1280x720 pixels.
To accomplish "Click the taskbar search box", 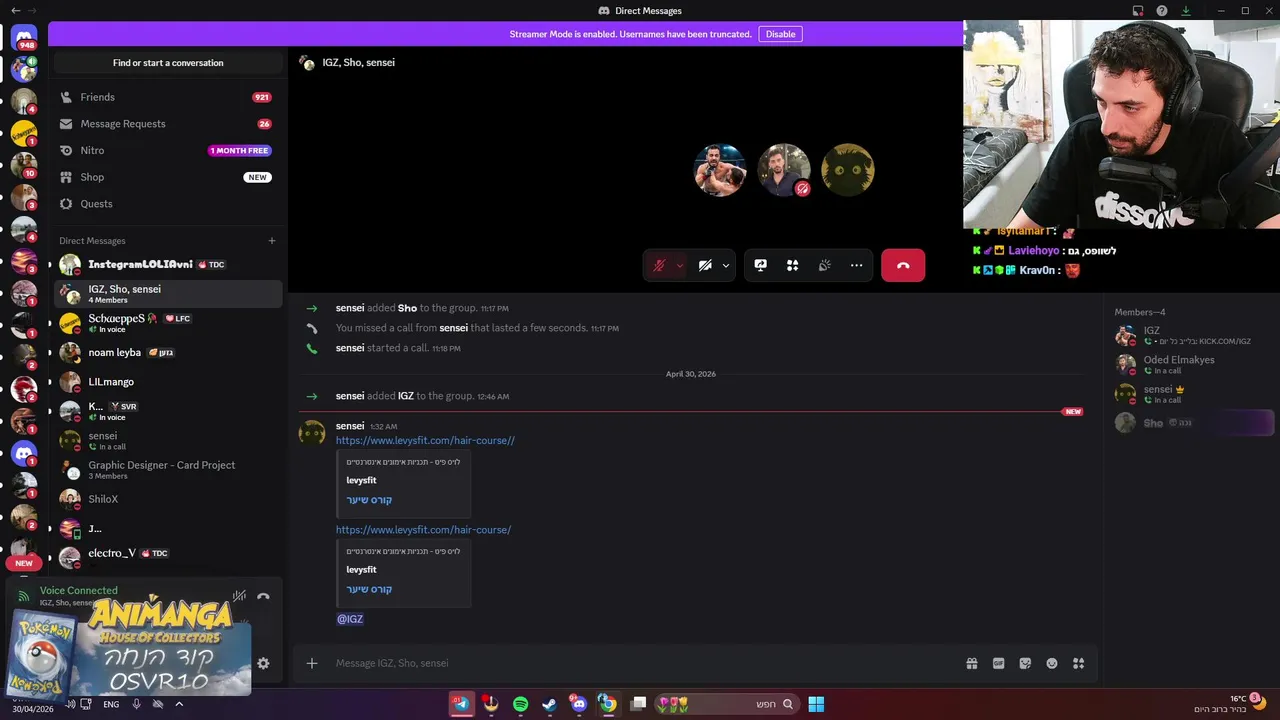I will coord(728,704).
